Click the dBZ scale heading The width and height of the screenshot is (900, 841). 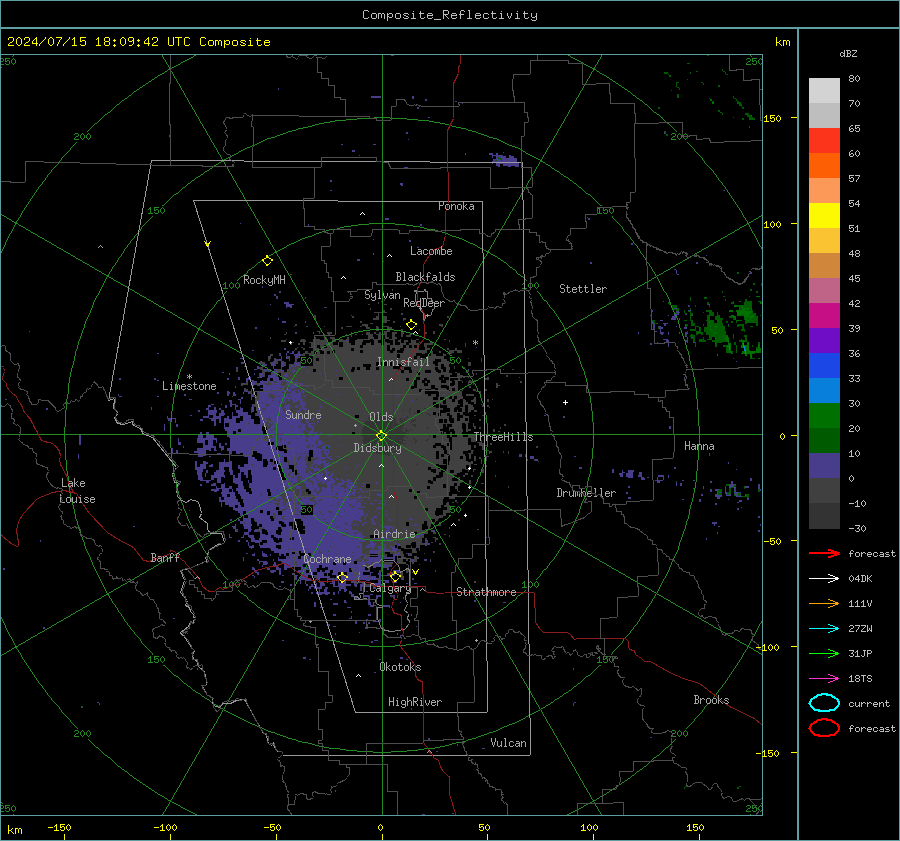[848, 54]
